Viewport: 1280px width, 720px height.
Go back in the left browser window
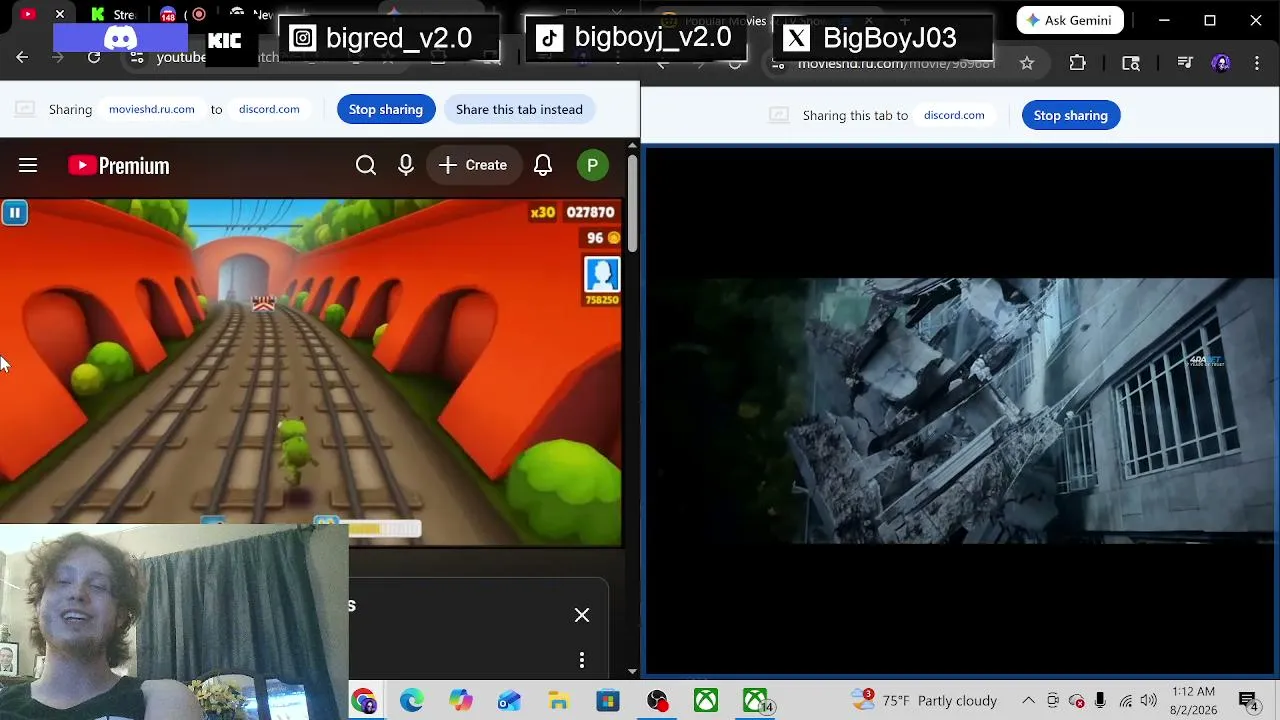point(22,58)
